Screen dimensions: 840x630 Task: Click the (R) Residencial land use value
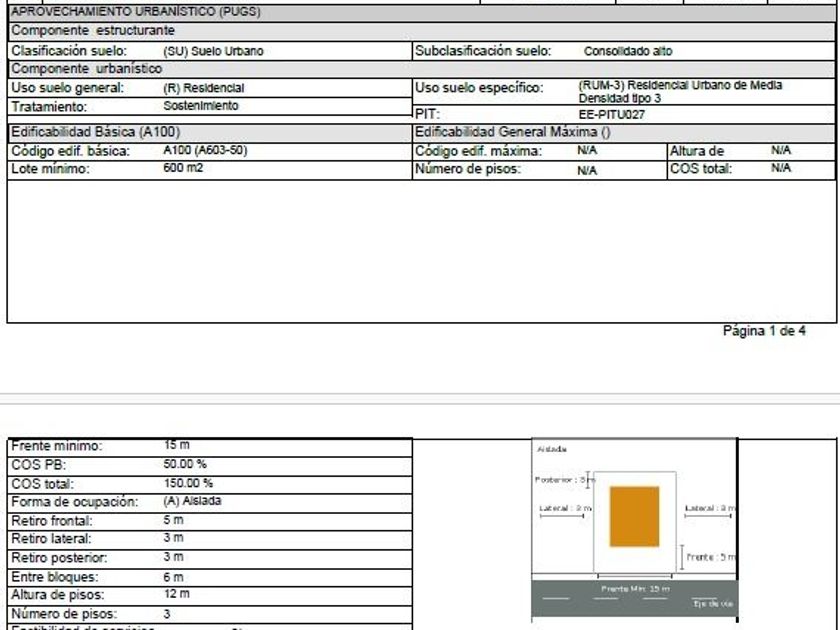click(x=204, y=88)
